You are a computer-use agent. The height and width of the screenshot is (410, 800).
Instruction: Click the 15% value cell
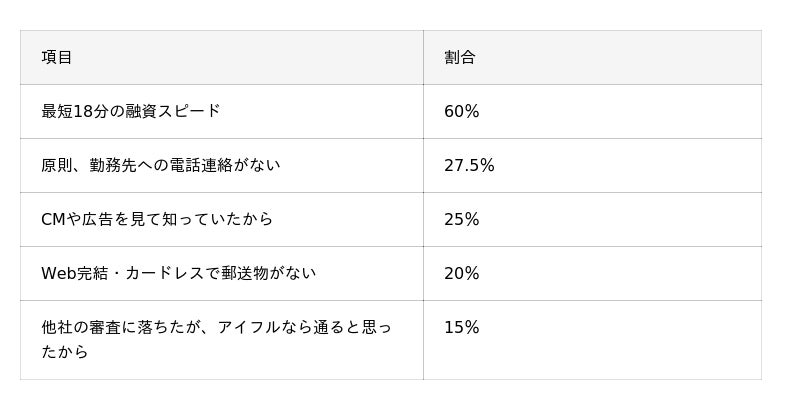coord(462,328)
